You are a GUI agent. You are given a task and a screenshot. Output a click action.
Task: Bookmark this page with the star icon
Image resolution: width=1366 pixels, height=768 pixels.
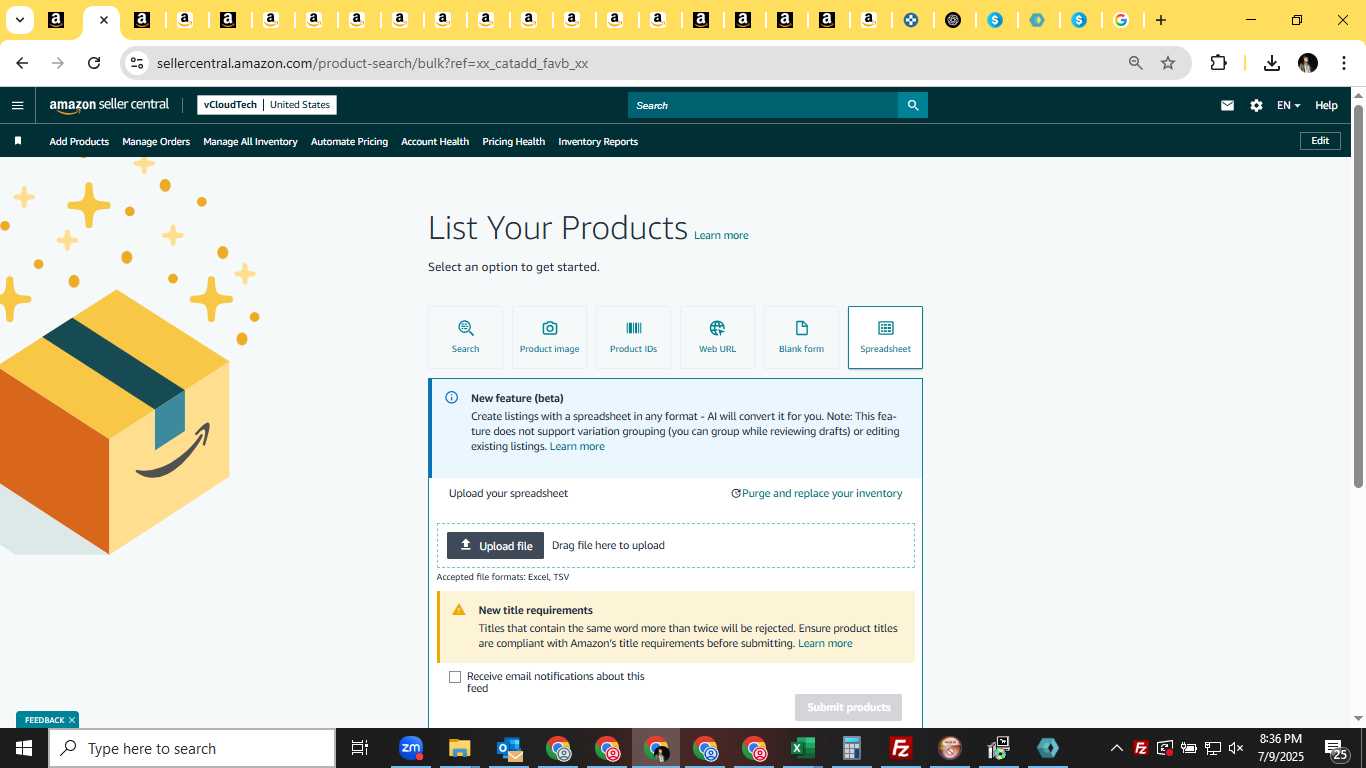click(x=1168, y=63)
